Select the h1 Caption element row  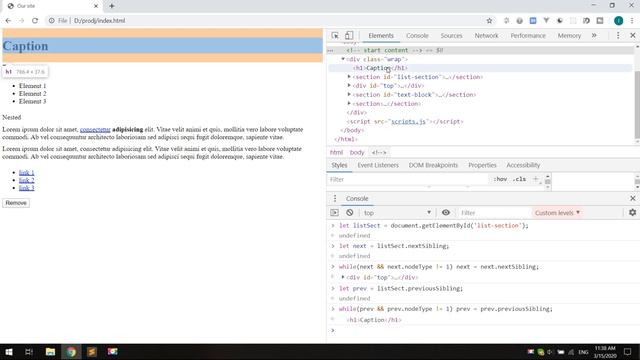click(480, 68)
